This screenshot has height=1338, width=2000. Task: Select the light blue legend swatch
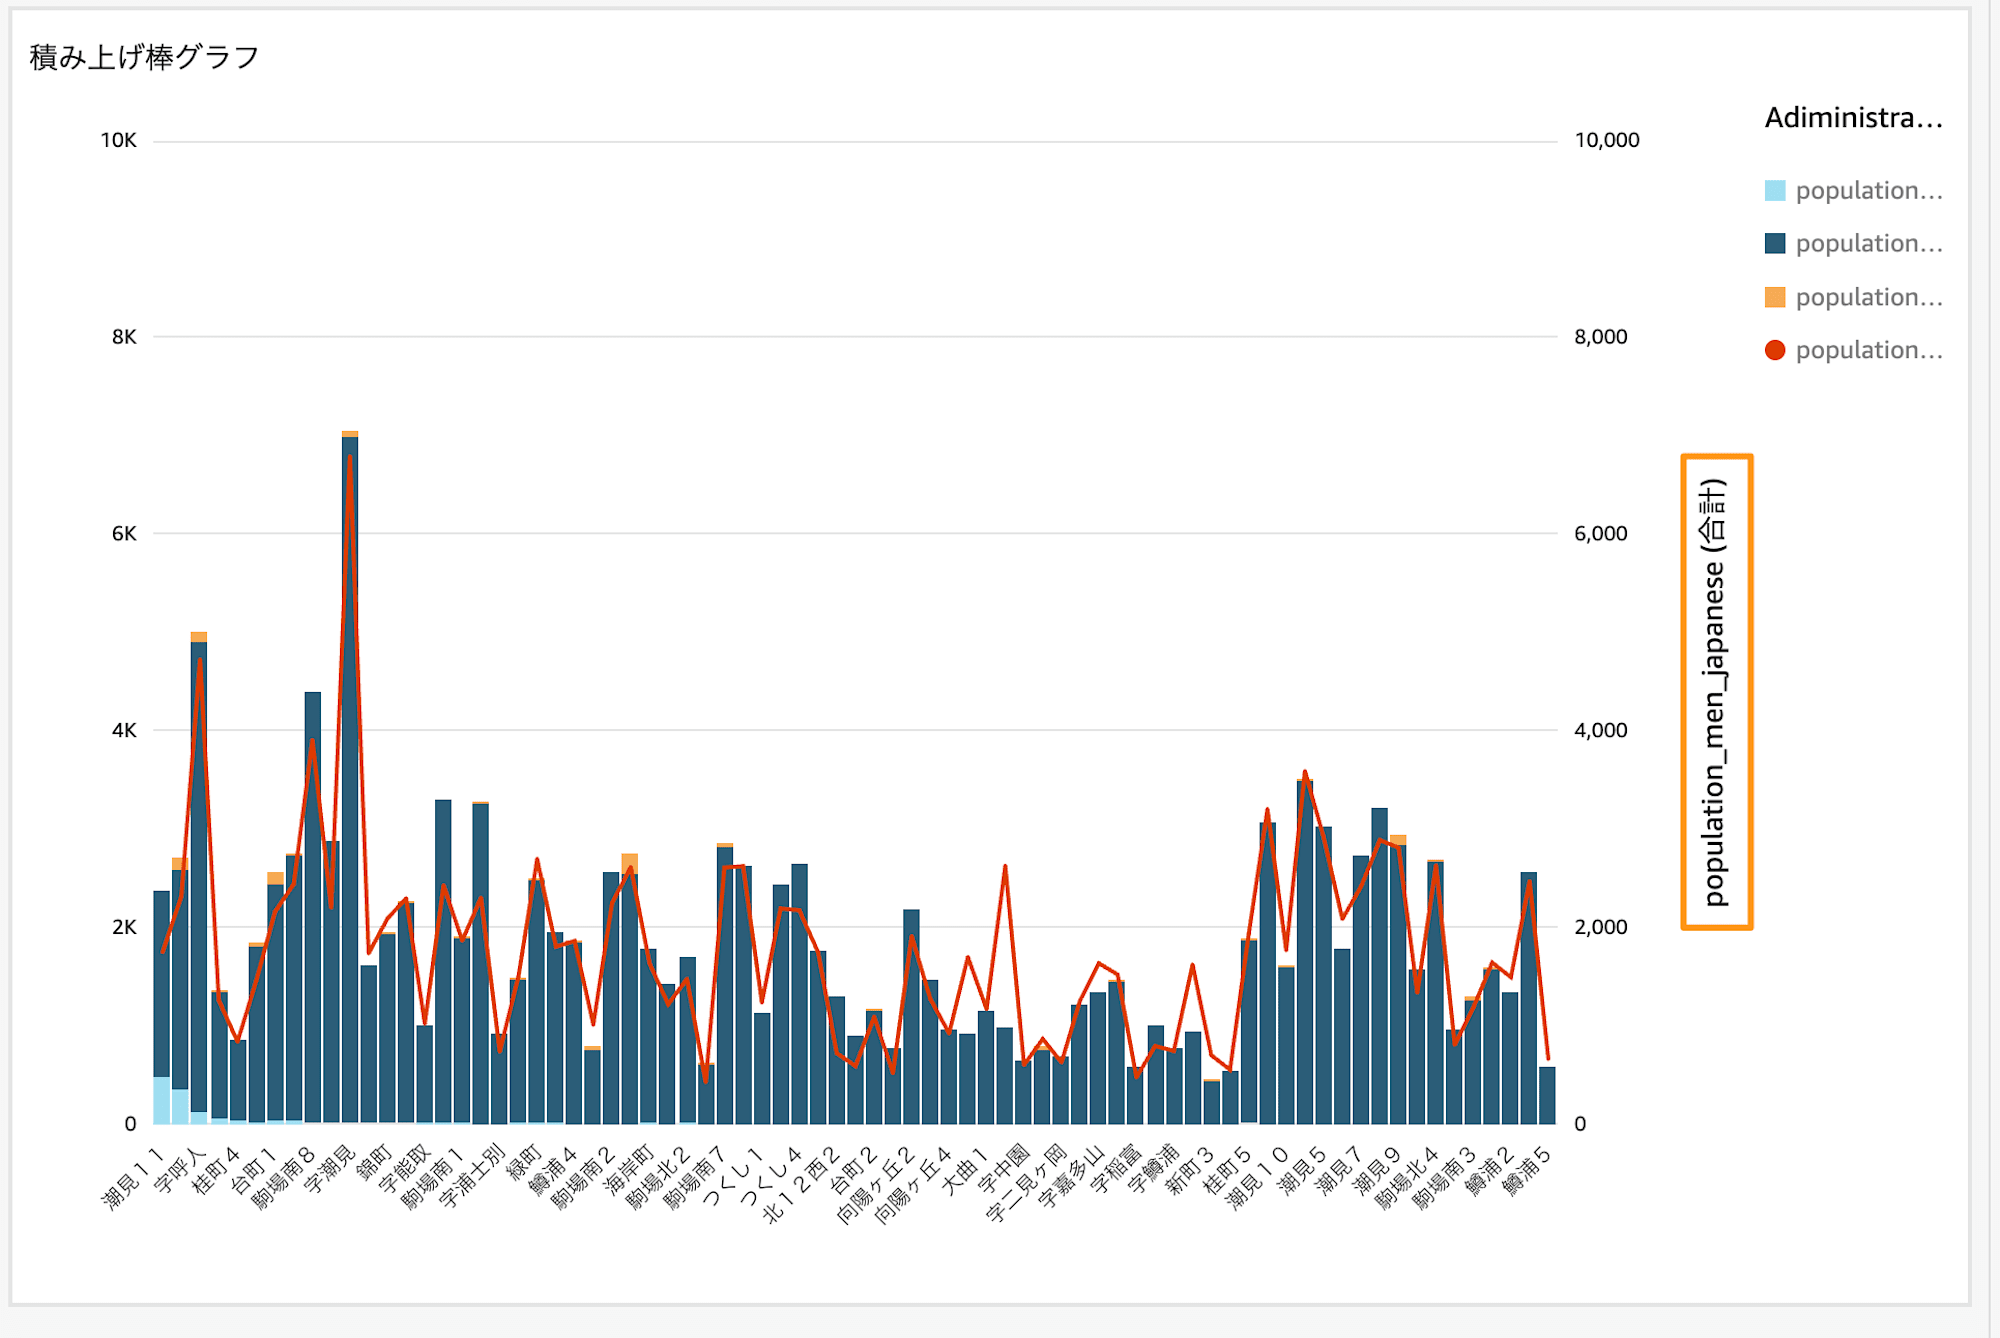(x=1775, y=190)
